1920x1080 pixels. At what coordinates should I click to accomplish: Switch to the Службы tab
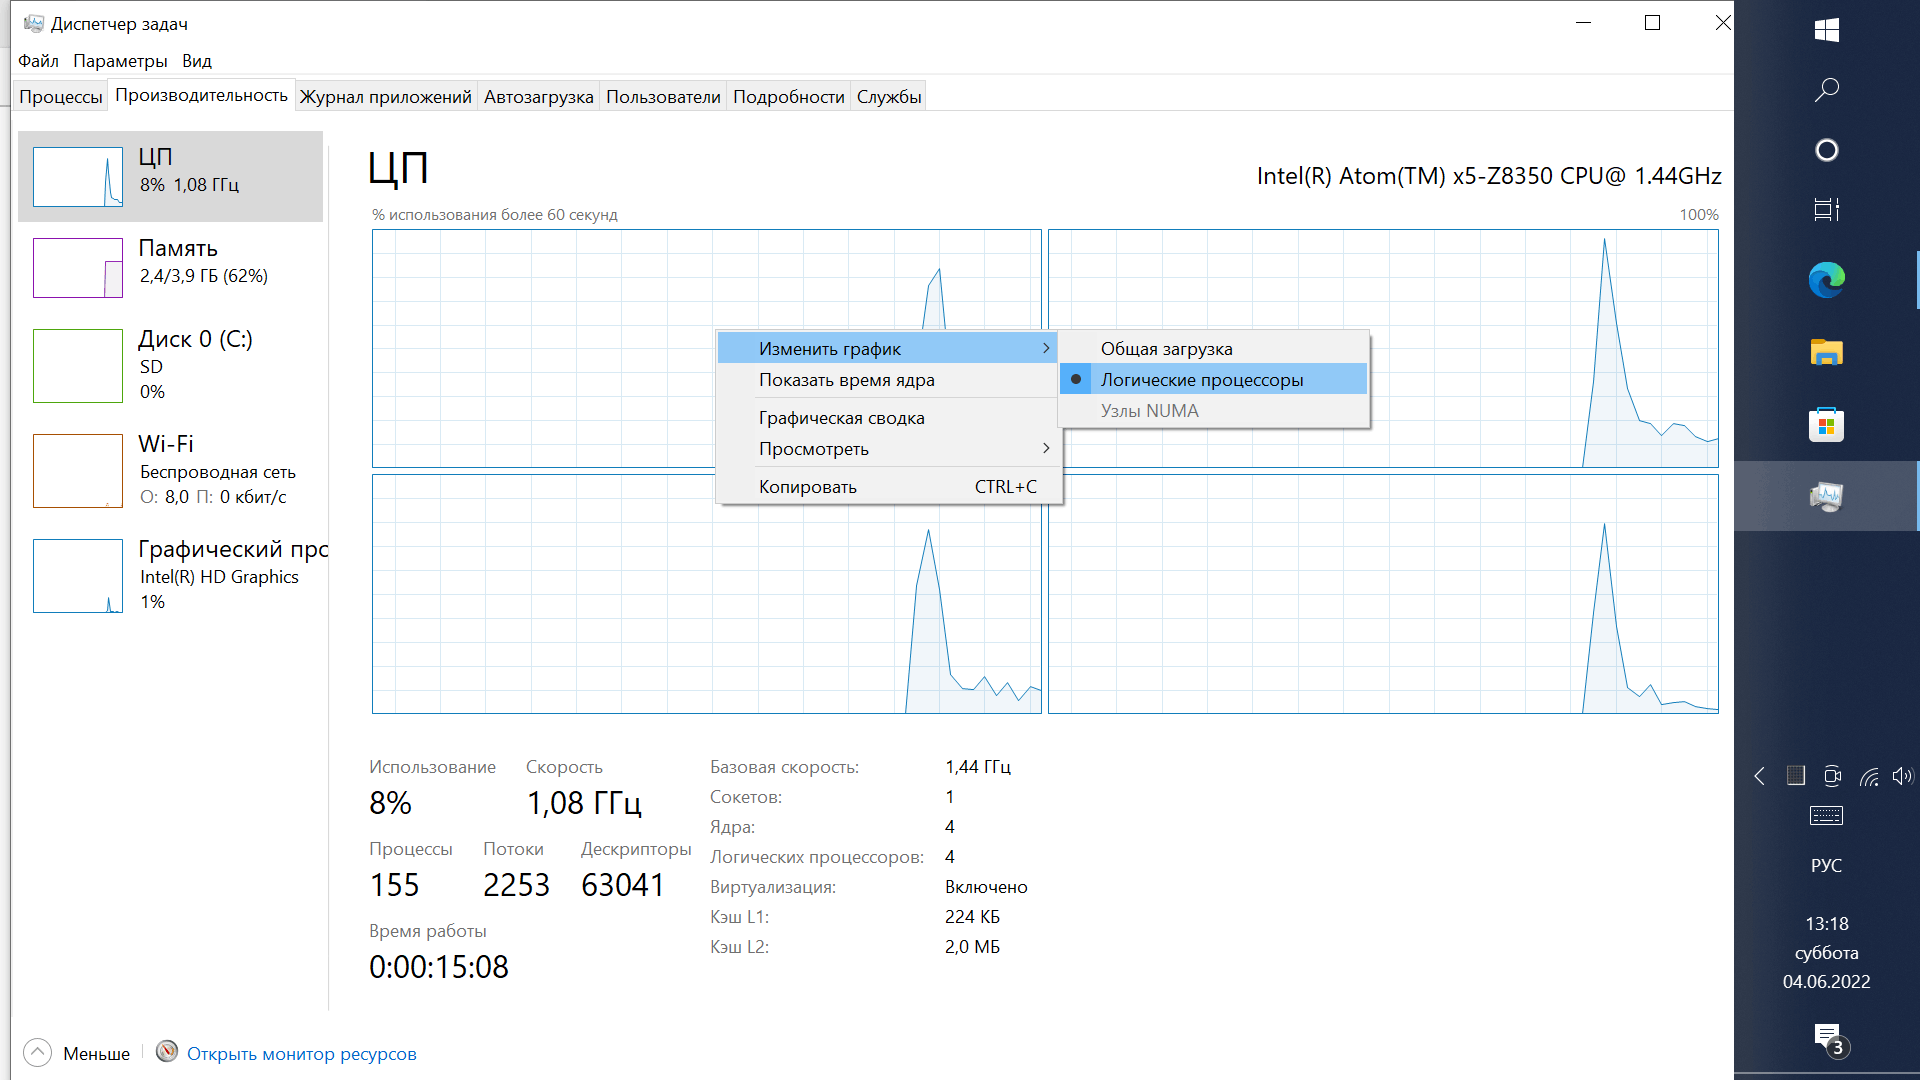click(889, 97)
